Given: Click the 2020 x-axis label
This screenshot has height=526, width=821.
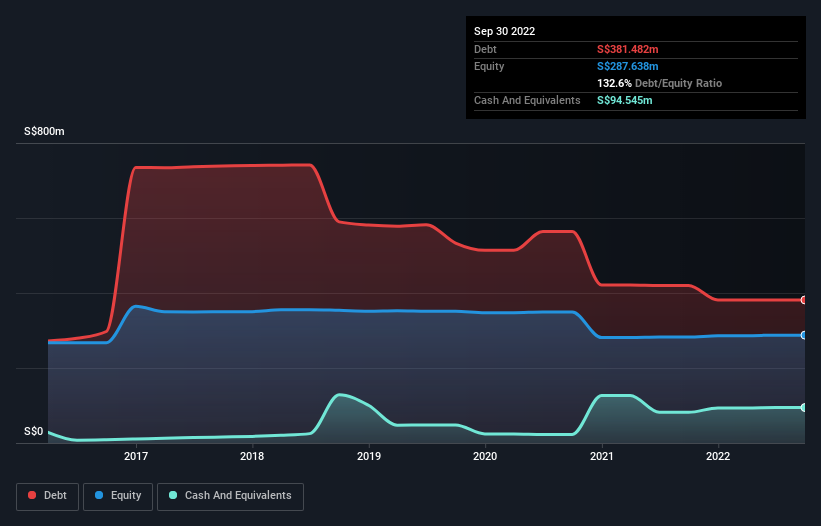Looking at the screenshot, I should point(485,456).
